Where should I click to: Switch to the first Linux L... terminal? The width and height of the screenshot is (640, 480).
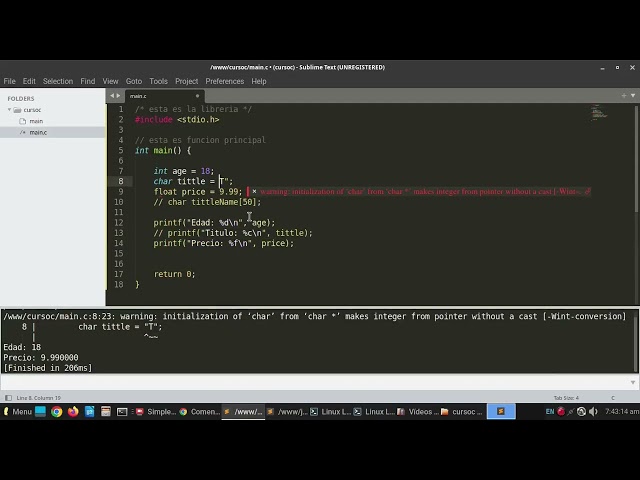coord(331,412)
